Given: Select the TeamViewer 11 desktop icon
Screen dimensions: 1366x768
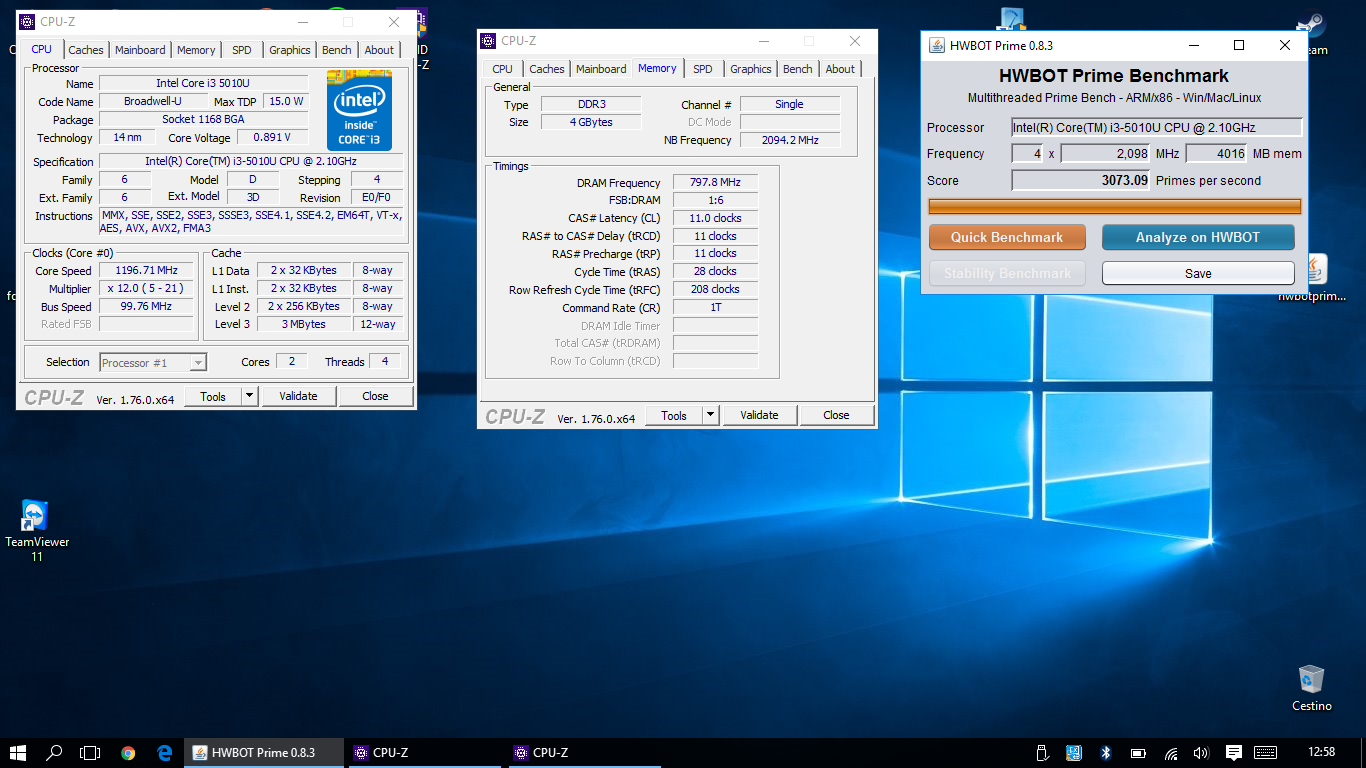Looking at the screenshot, I should coord(36,530).
